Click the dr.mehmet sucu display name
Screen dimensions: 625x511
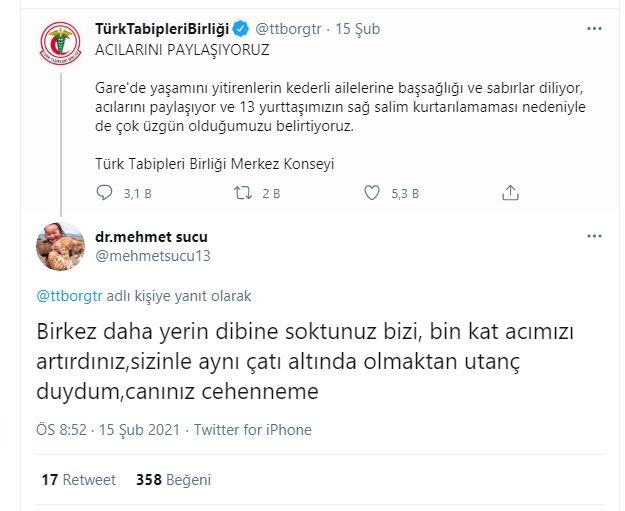(x=151, y=237)
